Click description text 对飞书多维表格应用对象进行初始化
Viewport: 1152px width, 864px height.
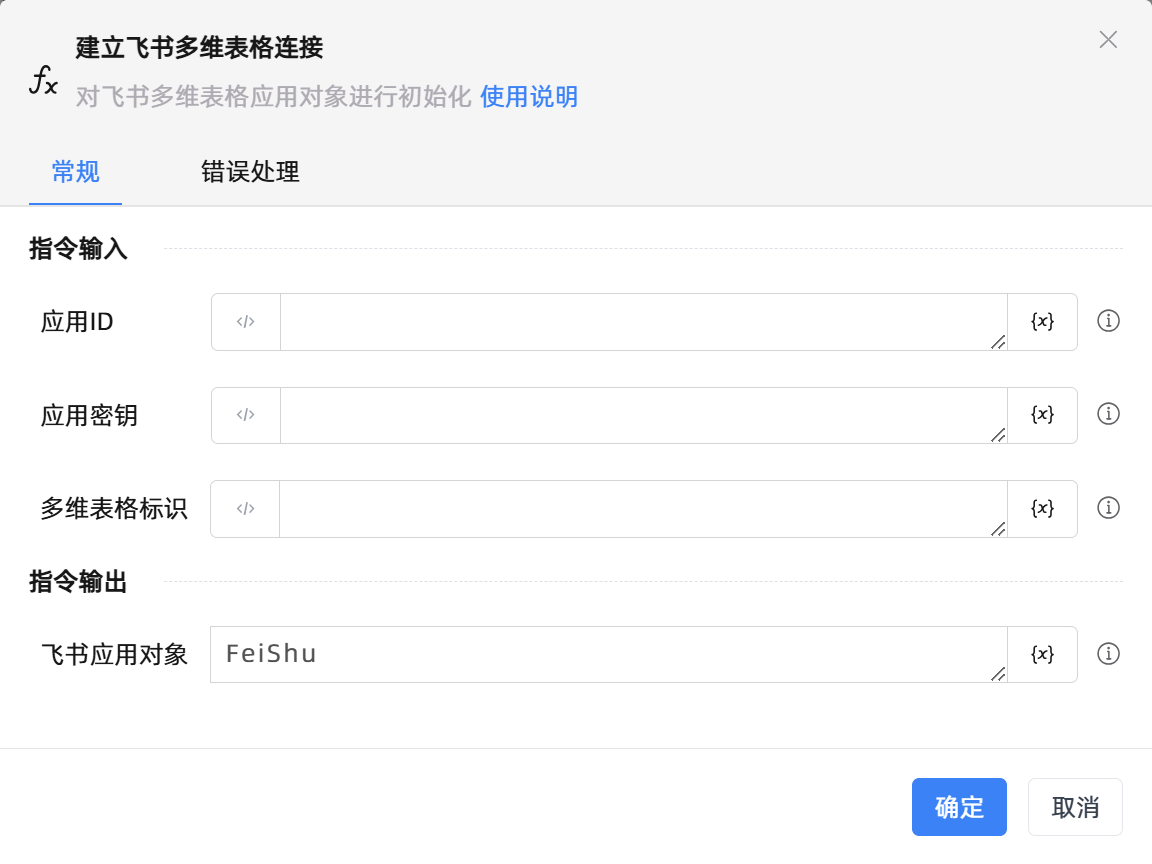273,96
